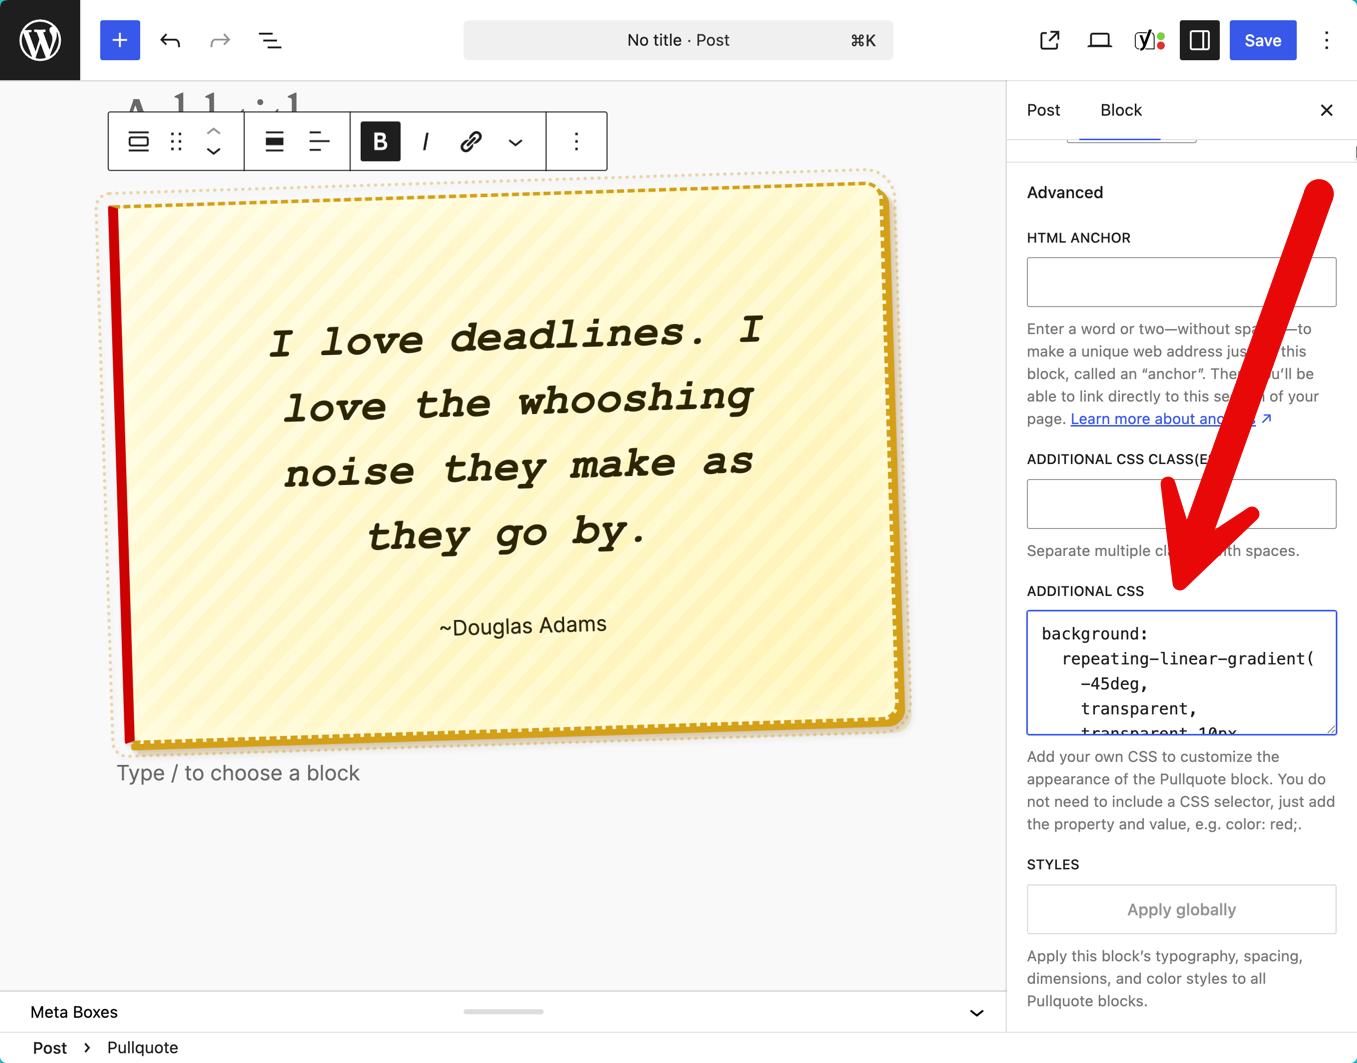
Task: Click the Undo arrow
Action: (x=170, y=40)
